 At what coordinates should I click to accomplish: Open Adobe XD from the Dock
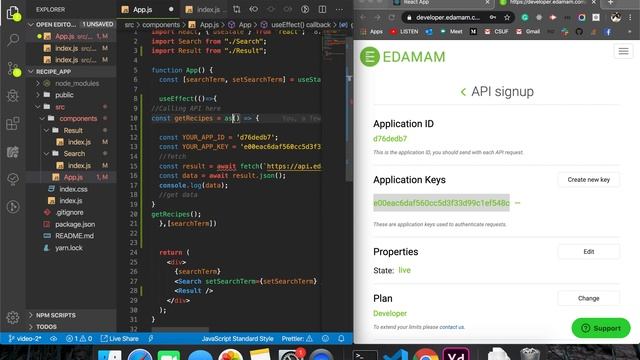(456, 354)
